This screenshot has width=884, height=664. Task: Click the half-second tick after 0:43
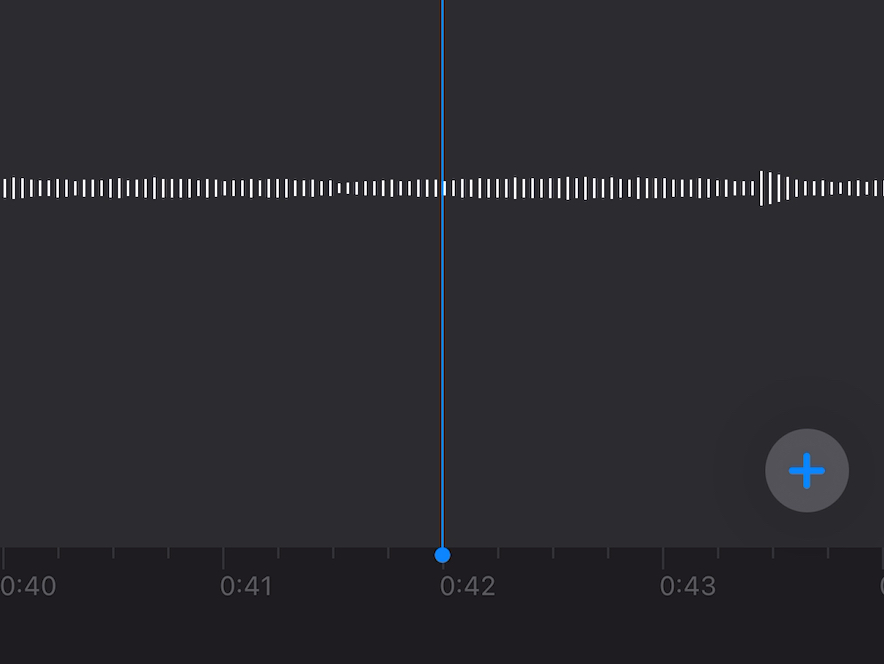773,553
